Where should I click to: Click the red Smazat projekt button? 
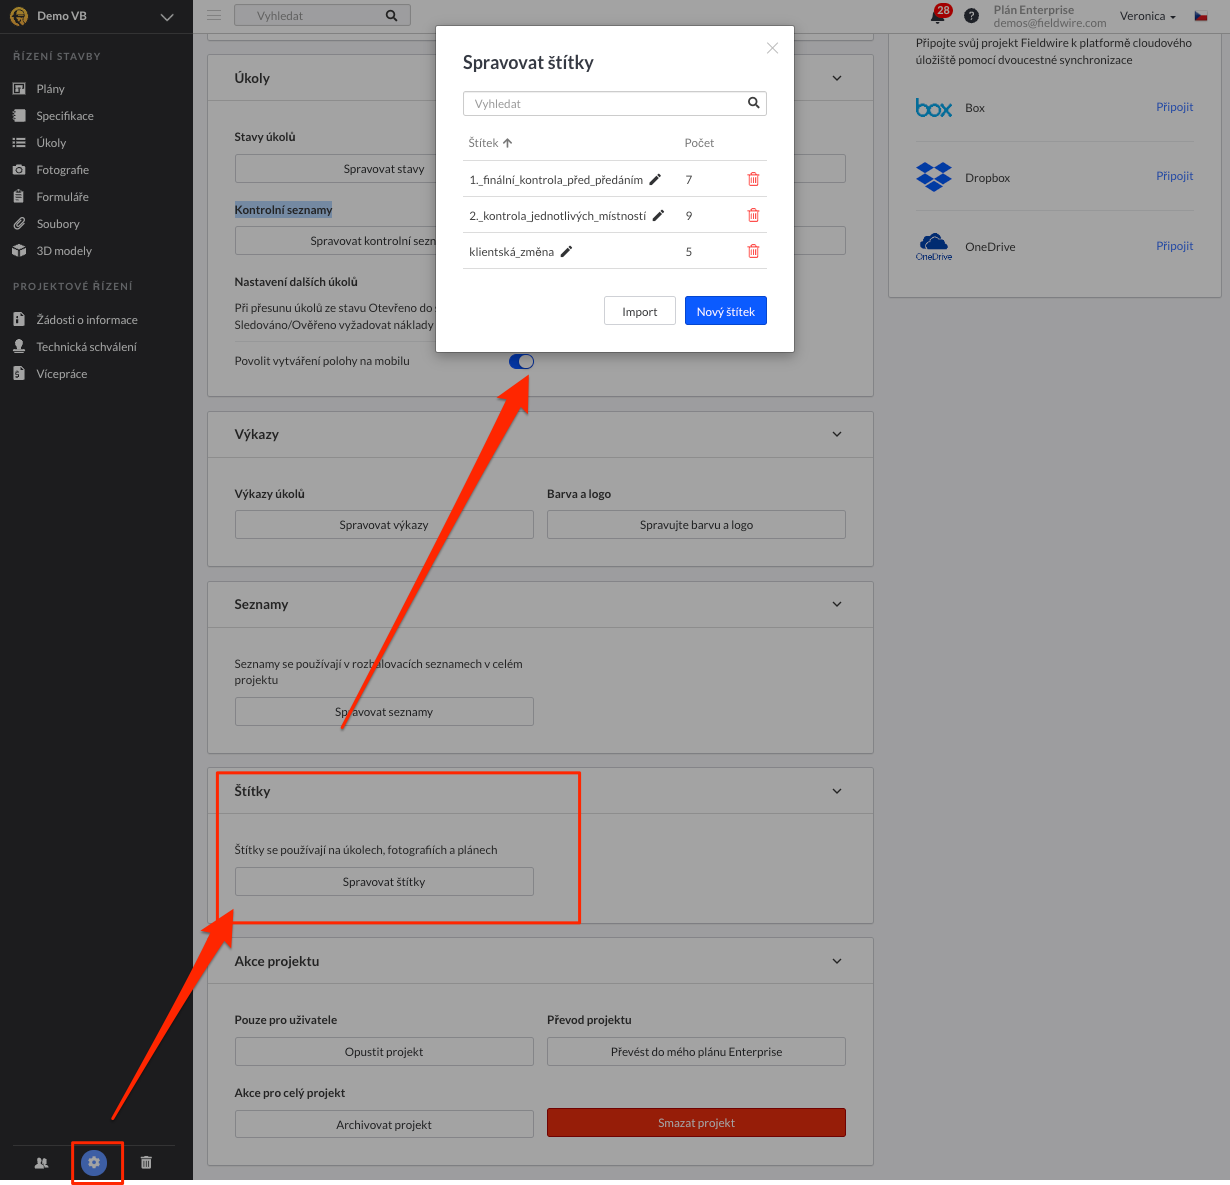pos(696,1123)
